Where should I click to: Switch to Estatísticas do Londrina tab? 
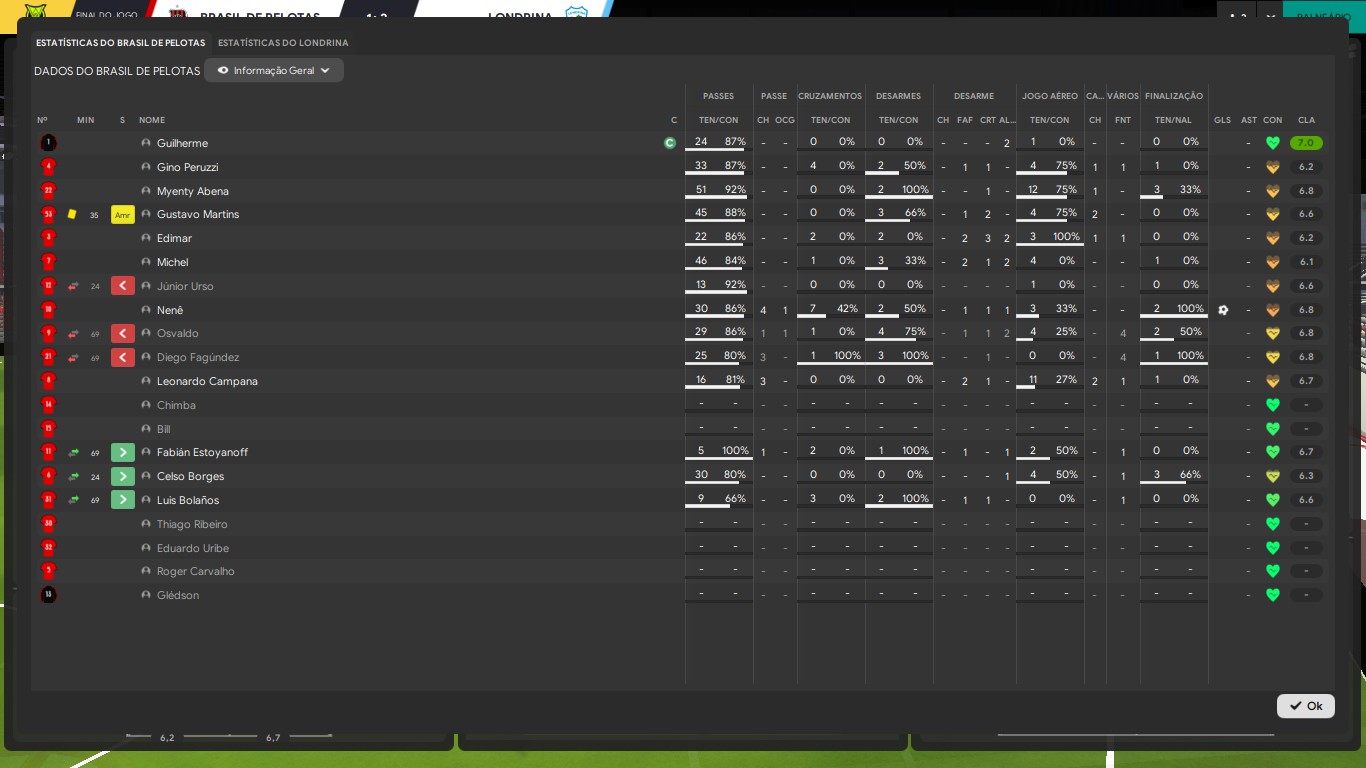tap(283, 43)
